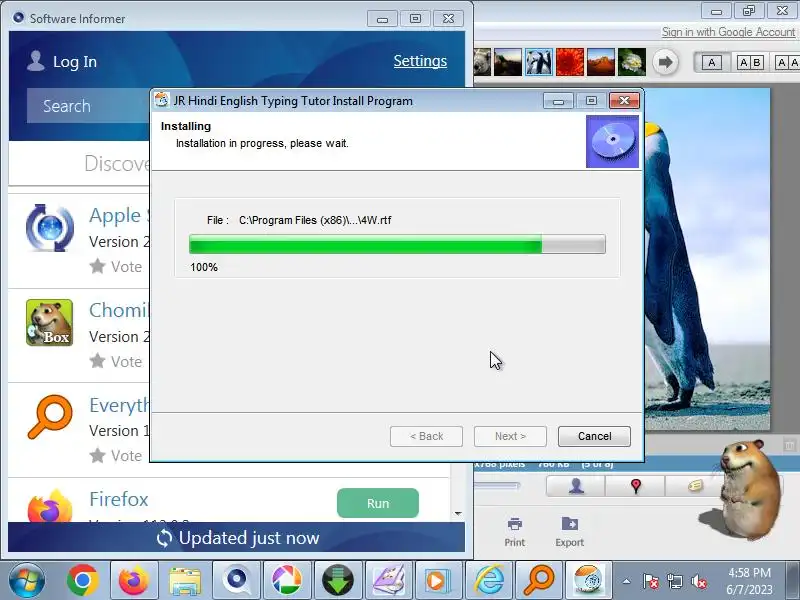The width and height of the screenshot is (800, 600).
Task: Click Print in Picasa viewer
Action: pos(514,532)
